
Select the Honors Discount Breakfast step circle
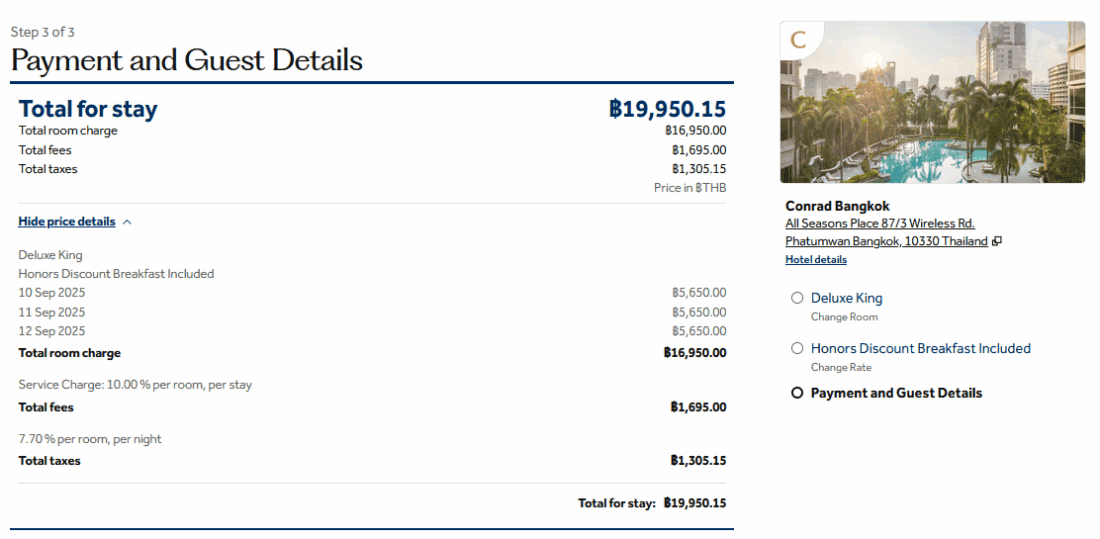(x=797, y=348)
